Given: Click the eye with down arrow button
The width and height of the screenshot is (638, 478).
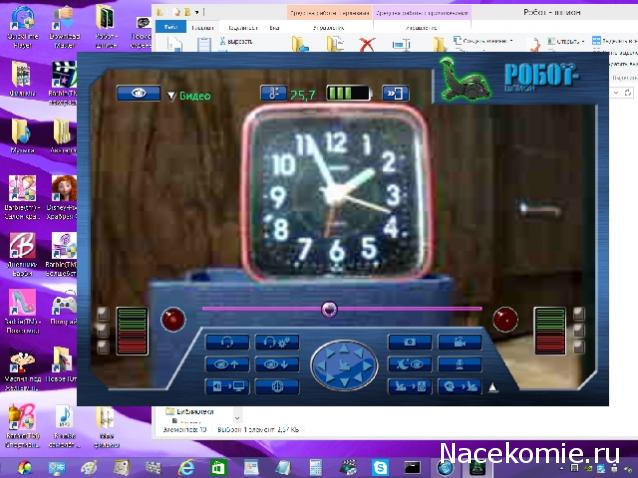Looking at the screenshot, I should pos(277,364).
